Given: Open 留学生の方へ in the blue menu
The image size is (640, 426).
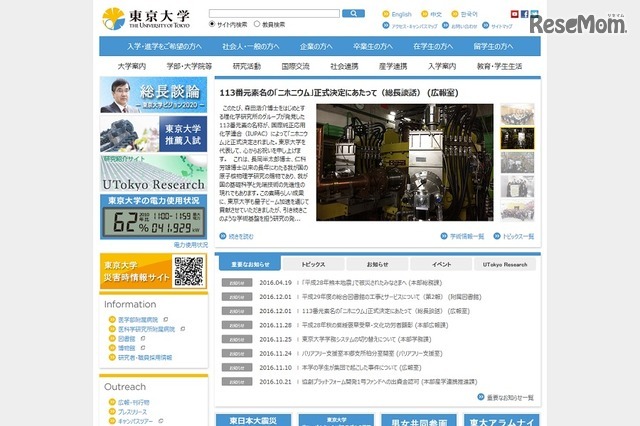Looking at the screenshot, I should click(x=493, y=47).
